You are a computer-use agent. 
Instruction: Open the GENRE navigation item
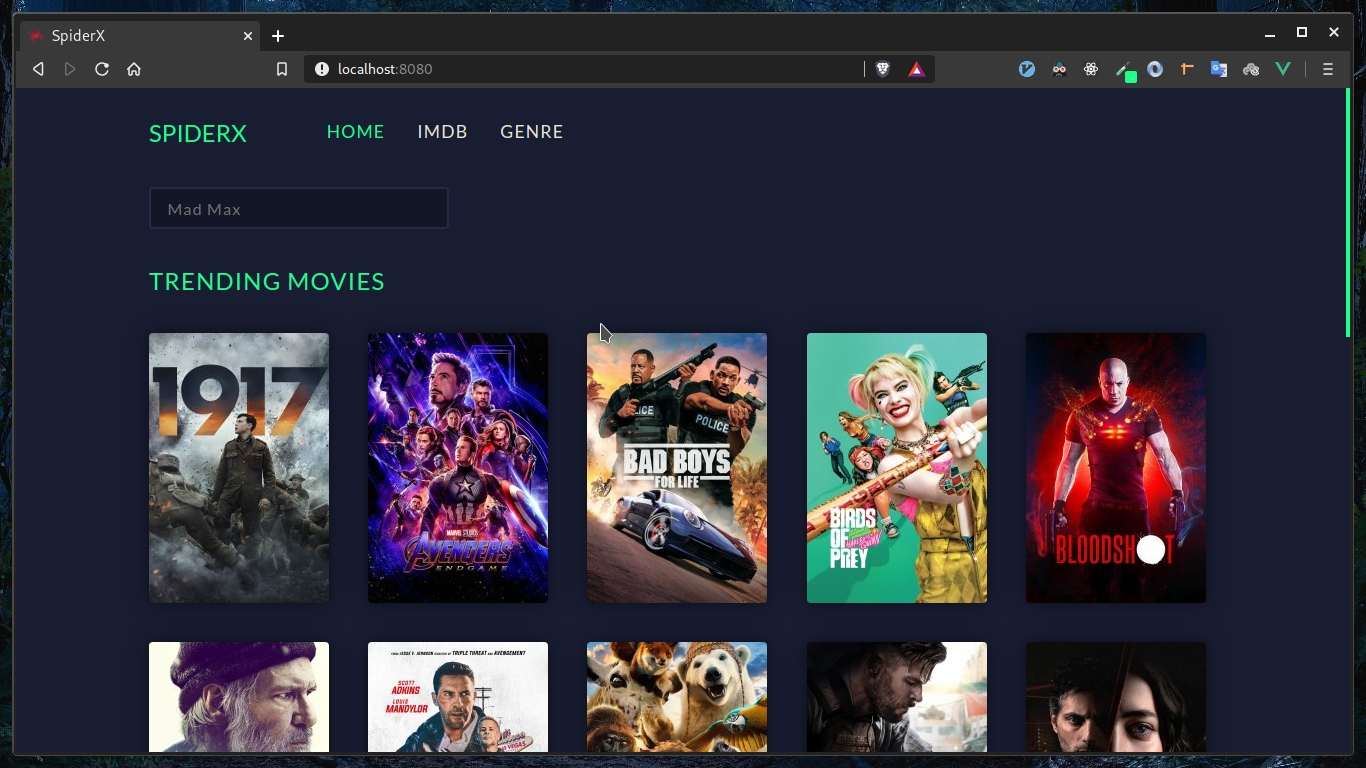coord(531,132)
